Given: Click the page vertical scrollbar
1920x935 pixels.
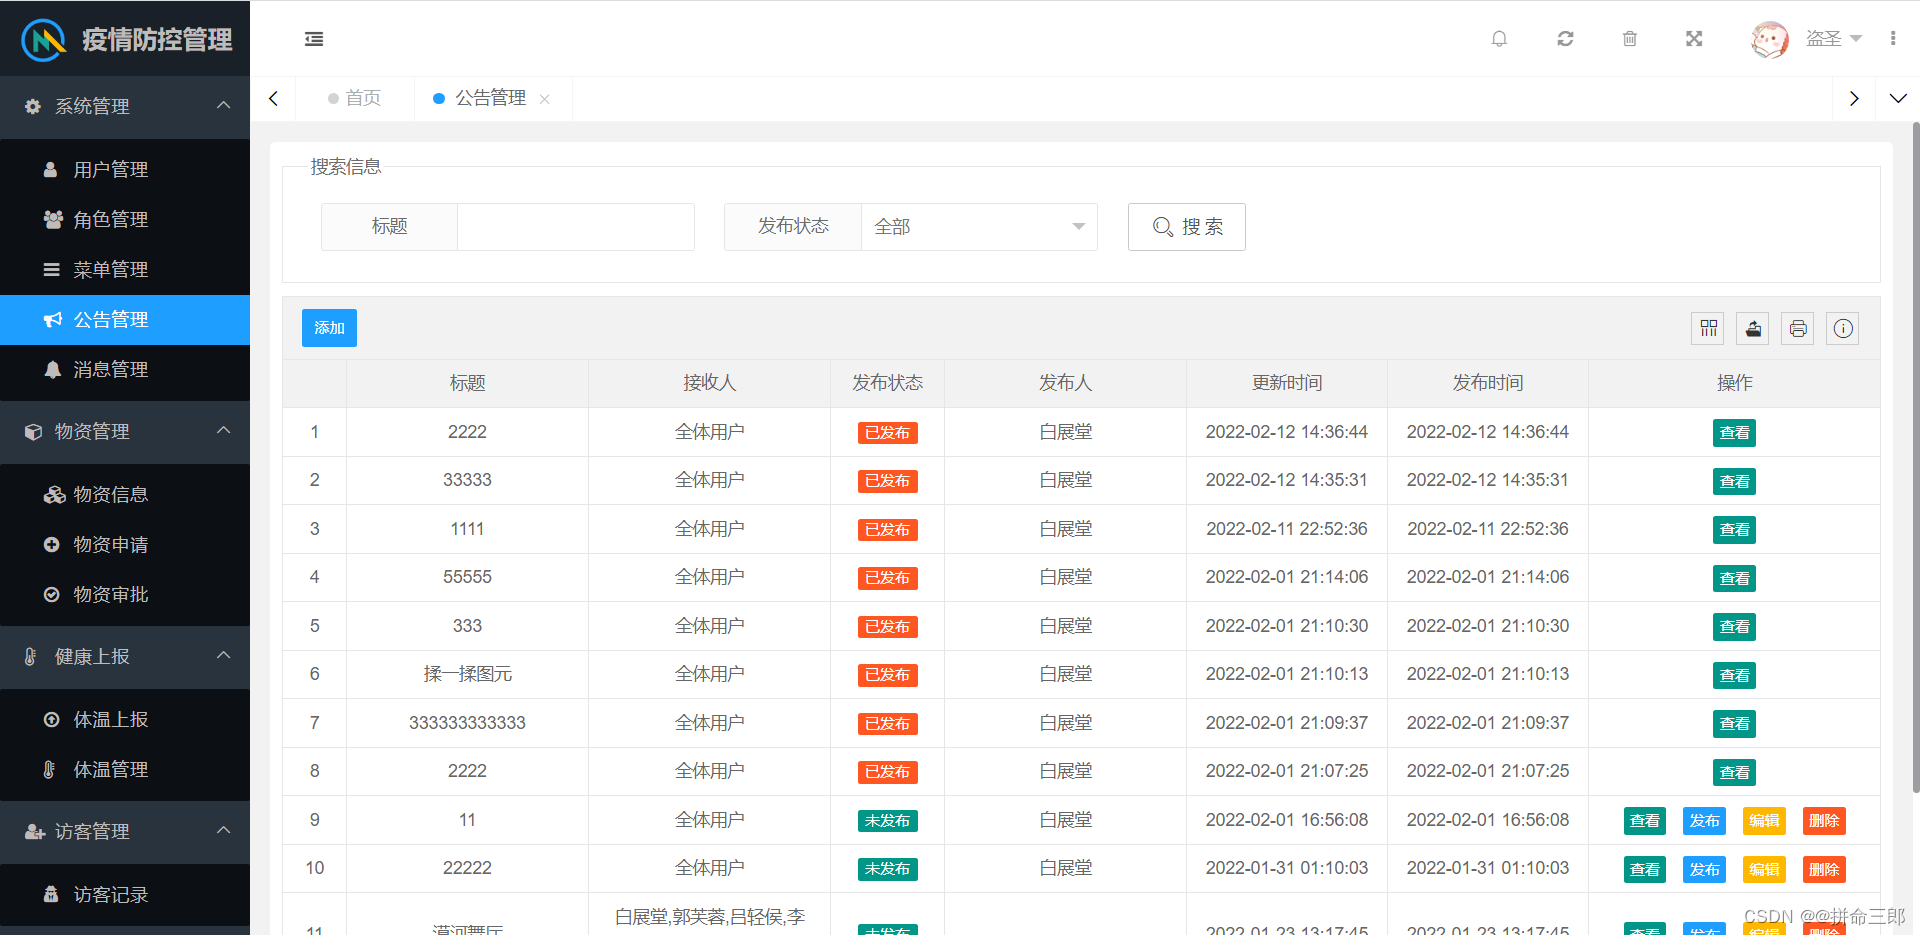Looking at the screenshot, I should pos(1915,456).
